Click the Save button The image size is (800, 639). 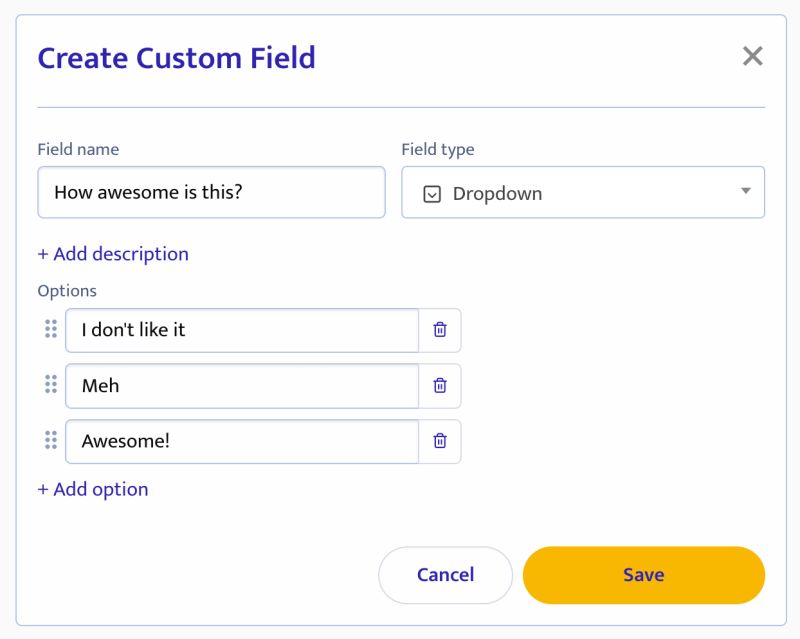point(643,575)
